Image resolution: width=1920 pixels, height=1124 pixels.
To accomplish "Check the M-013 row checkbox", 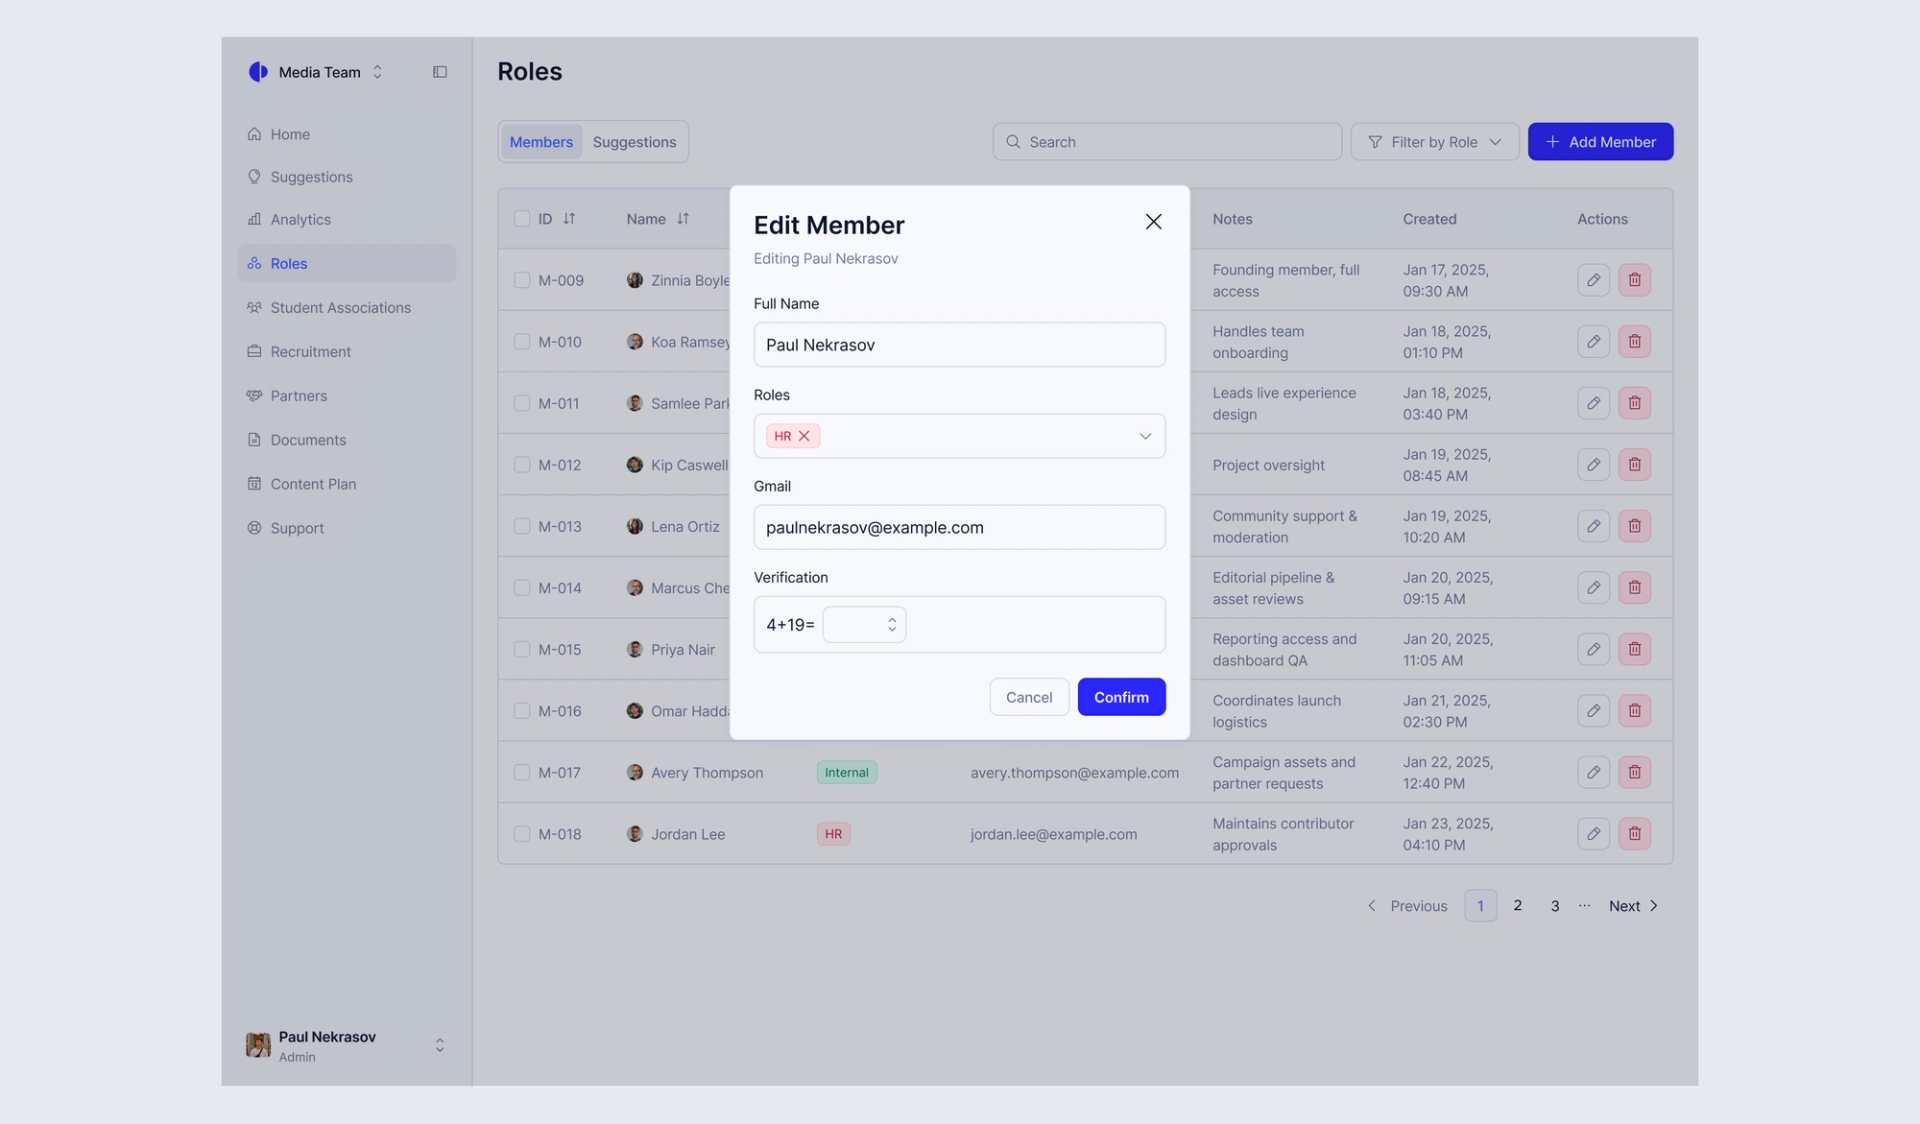I will pos(521,526).
